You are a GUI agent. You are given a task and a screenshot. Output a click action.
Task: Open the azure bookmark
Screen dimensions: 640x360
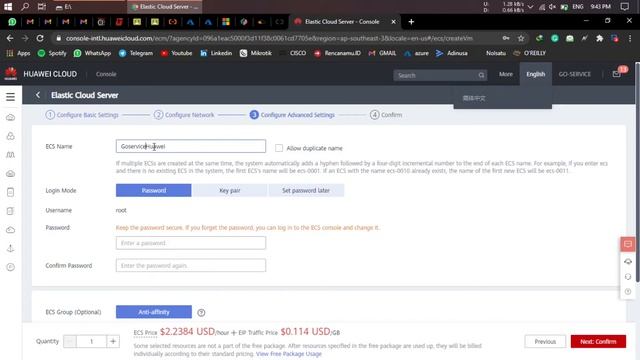(x=416, y=53)
